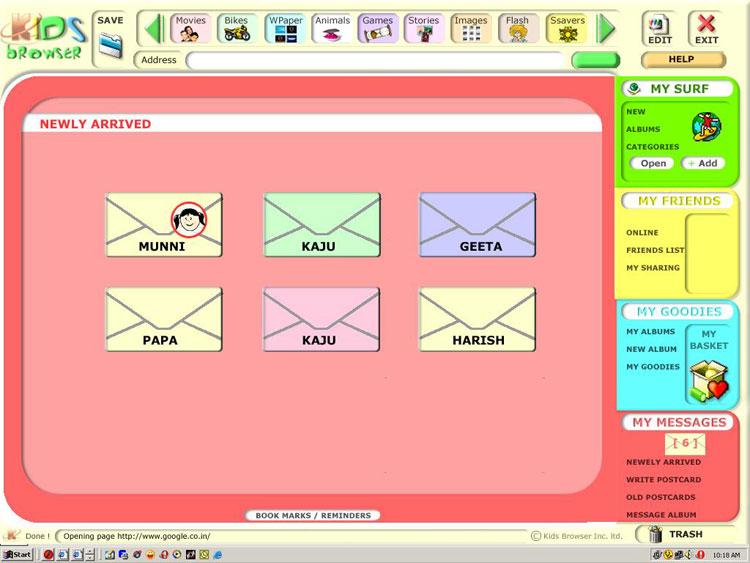Open the Games category
Screen dimensions: 750x563
pos(378,29)
